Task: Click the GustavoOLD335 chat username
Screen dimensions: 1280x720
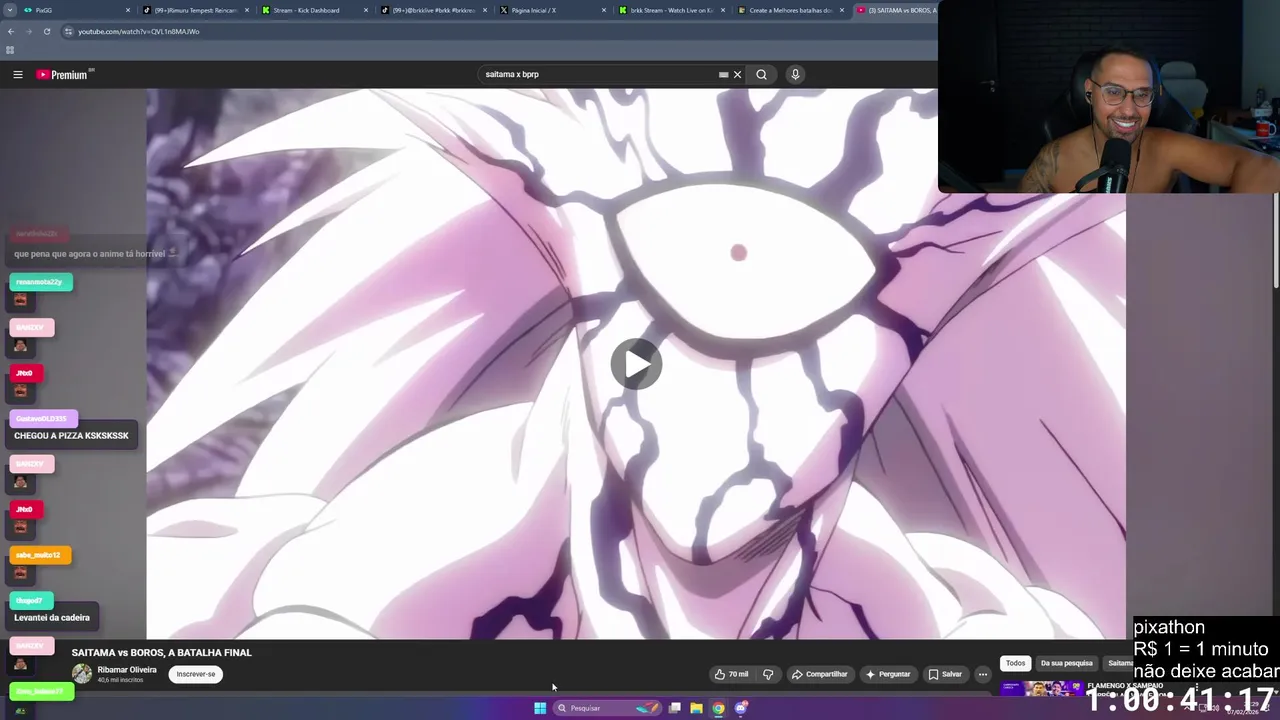Action: (41, 419)
